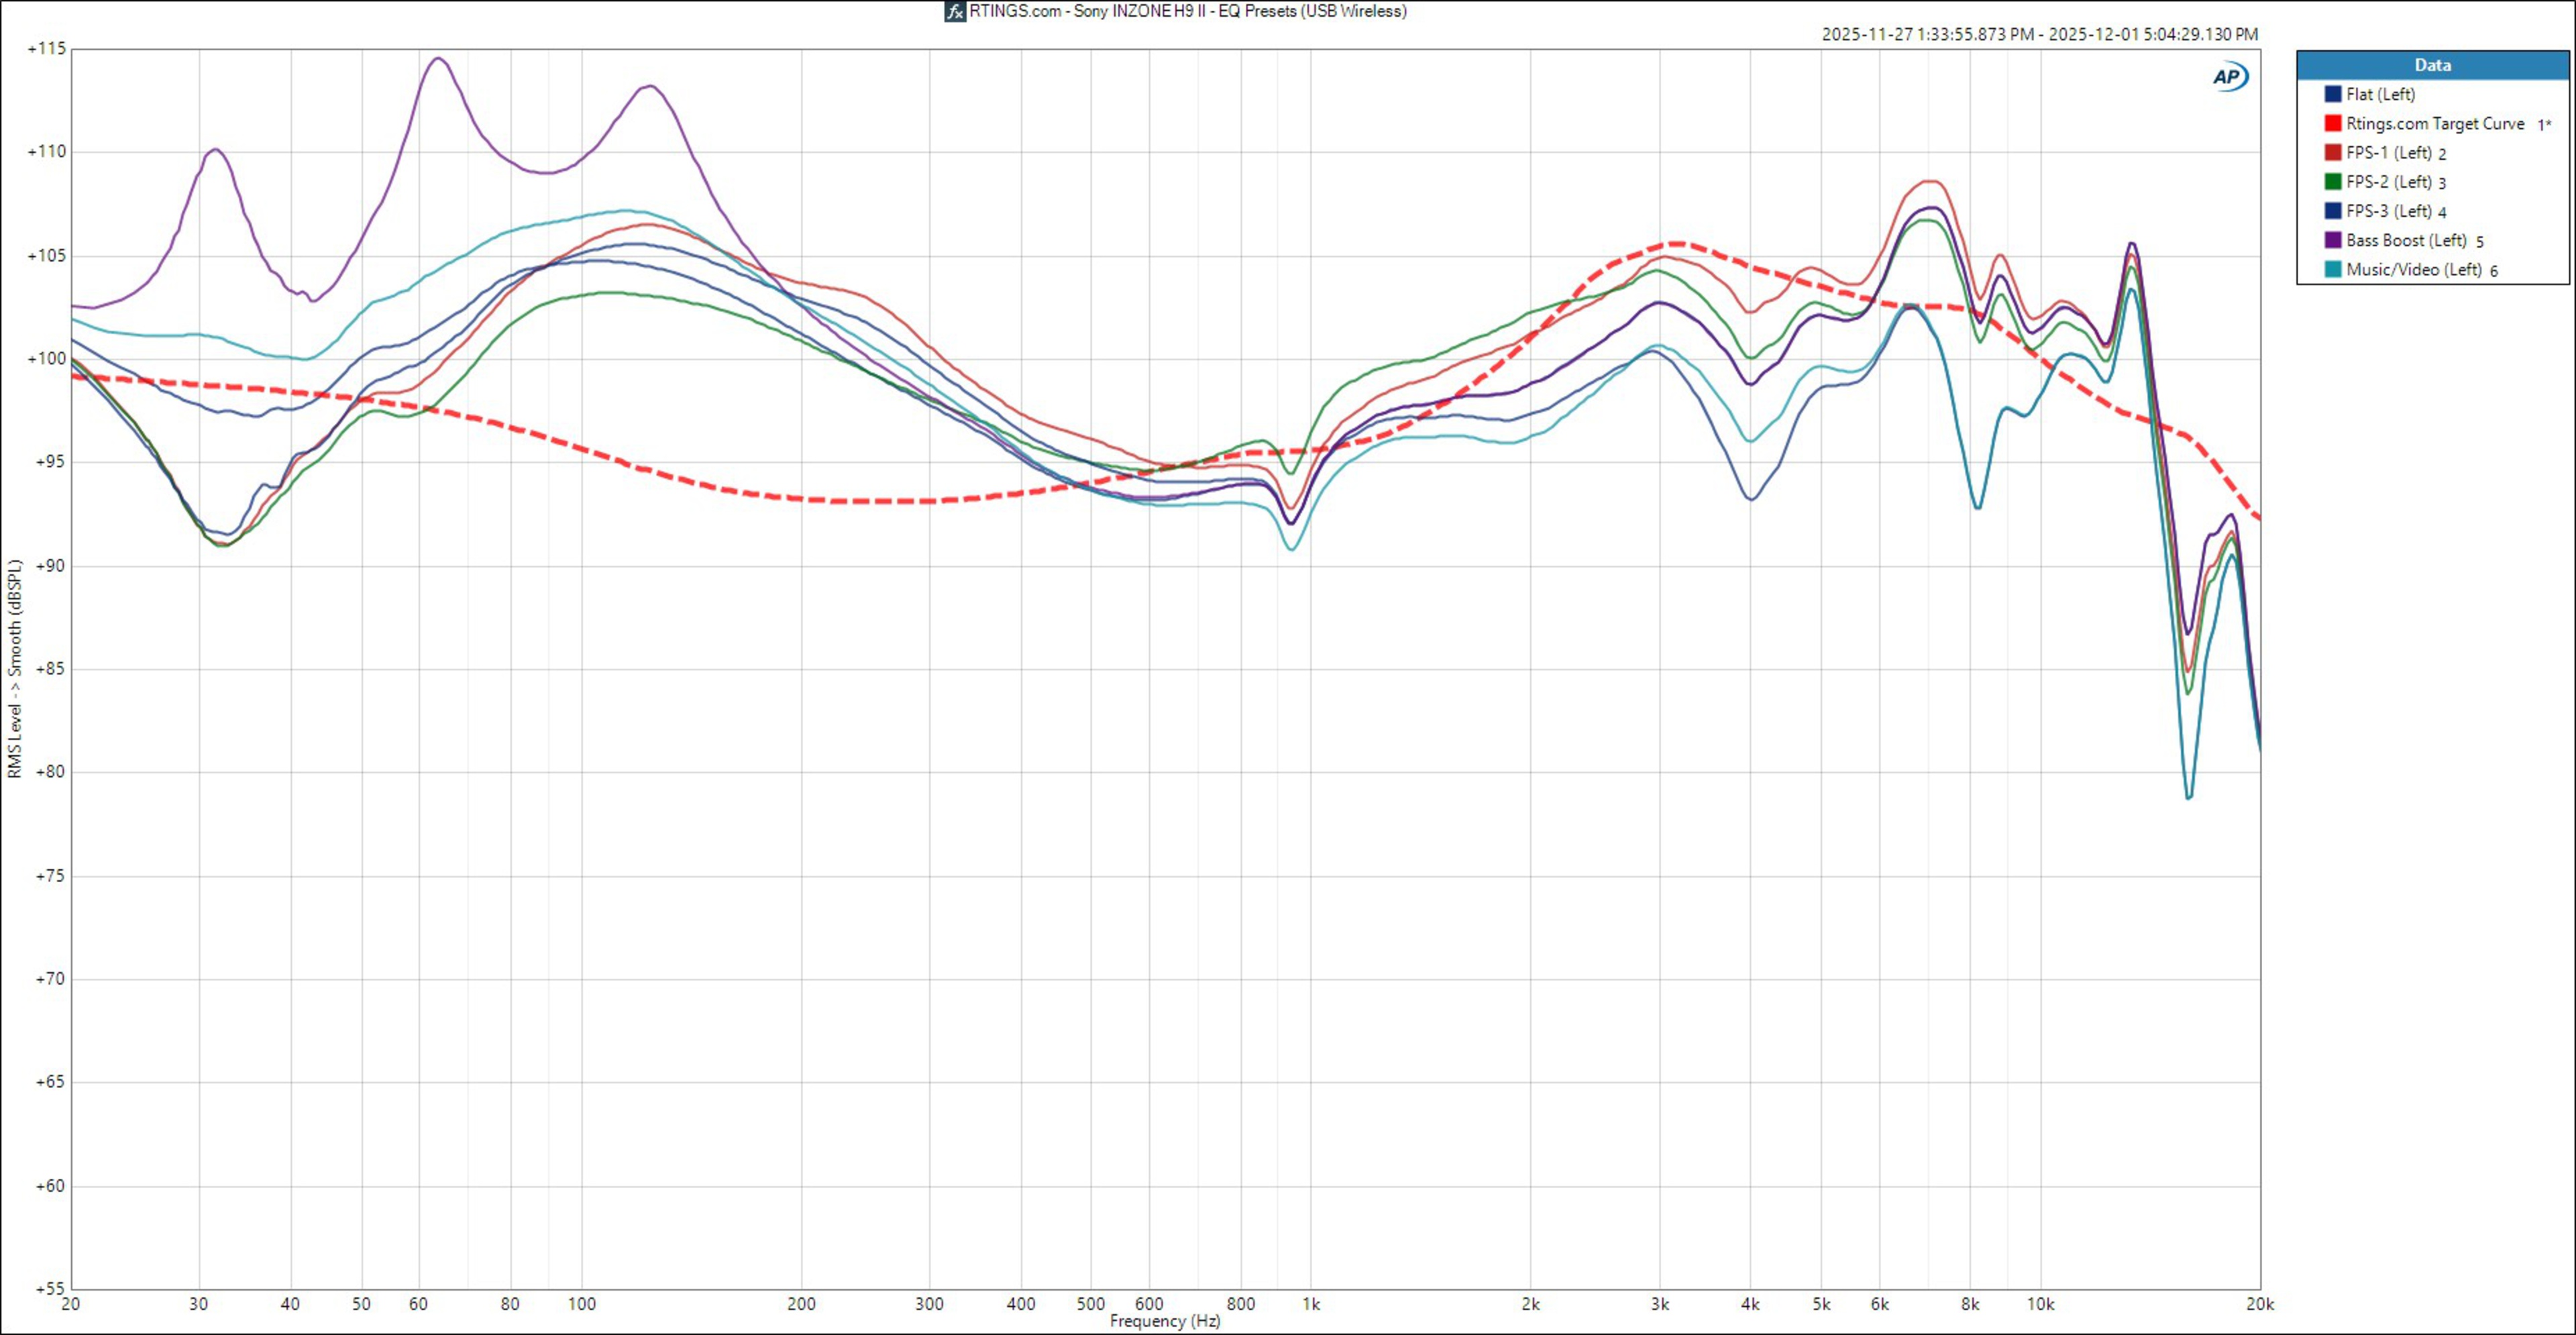Click the Sony INZONE H9 II graph title
2576x1335 pixels.
(1188, 12)
